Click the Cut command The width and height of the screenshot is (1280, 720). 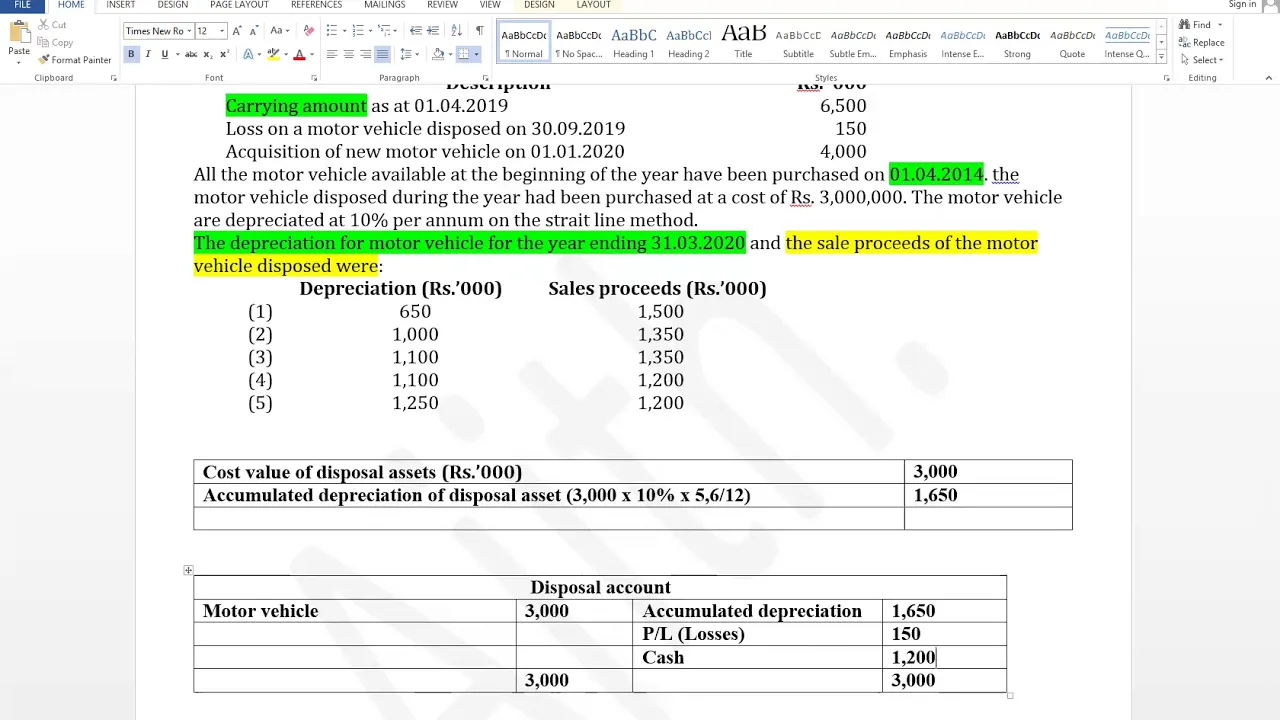pyautogui.click(x=52, y=25)
